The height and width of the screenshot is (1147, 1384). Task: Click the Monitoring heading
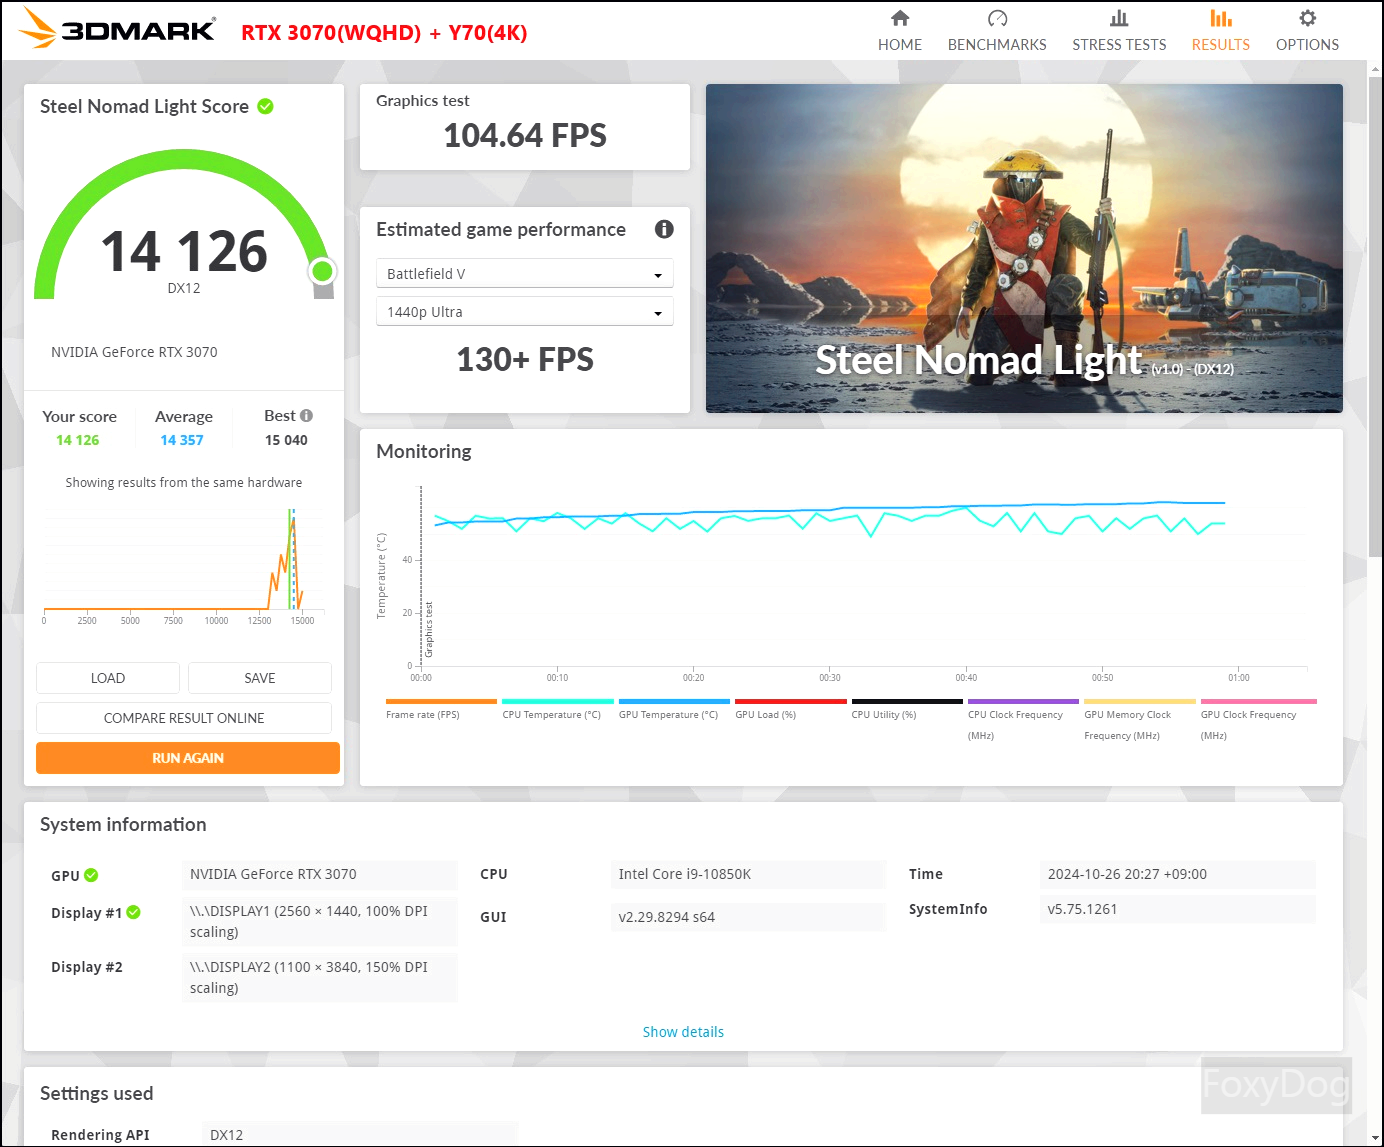pos(424,451)
